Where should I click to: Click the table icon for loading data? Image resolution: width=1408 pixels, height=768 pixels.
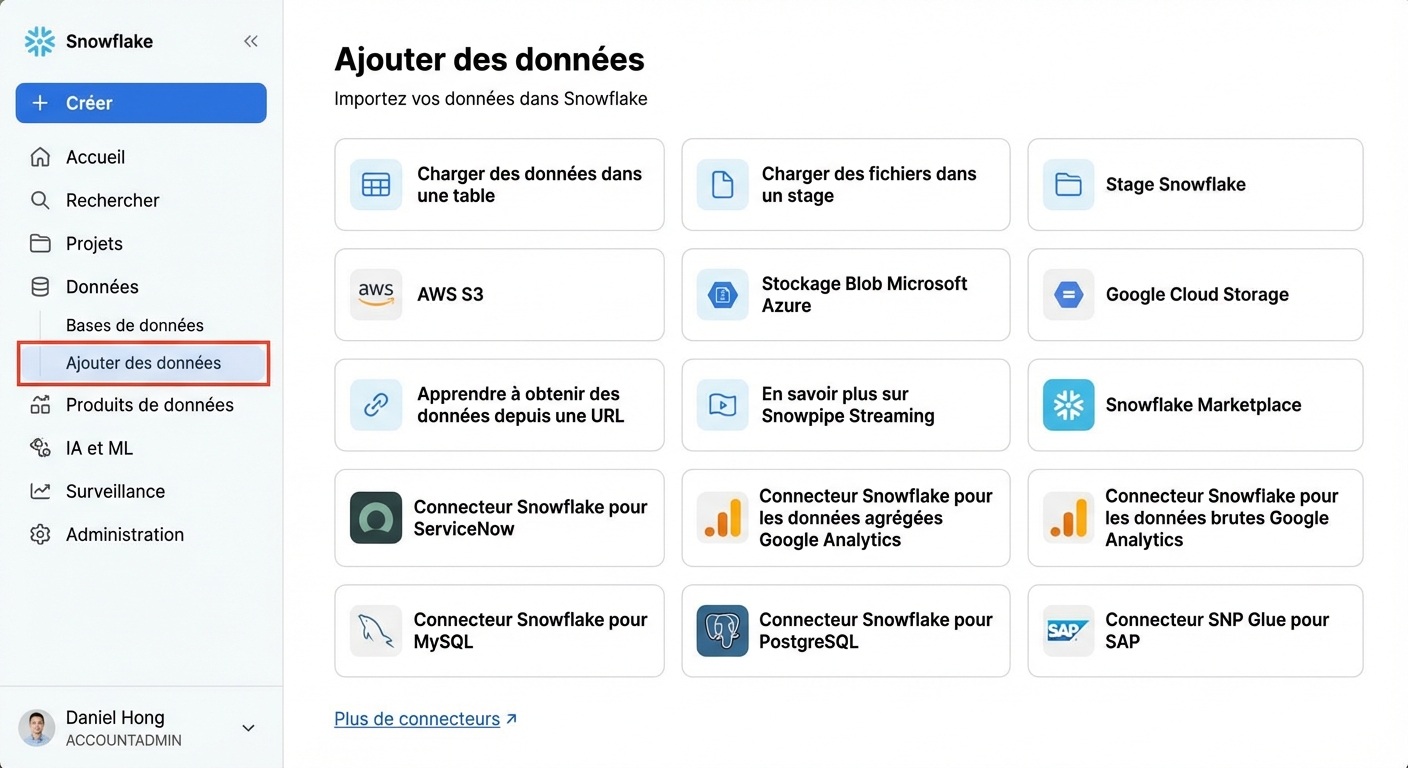(376, 185)
